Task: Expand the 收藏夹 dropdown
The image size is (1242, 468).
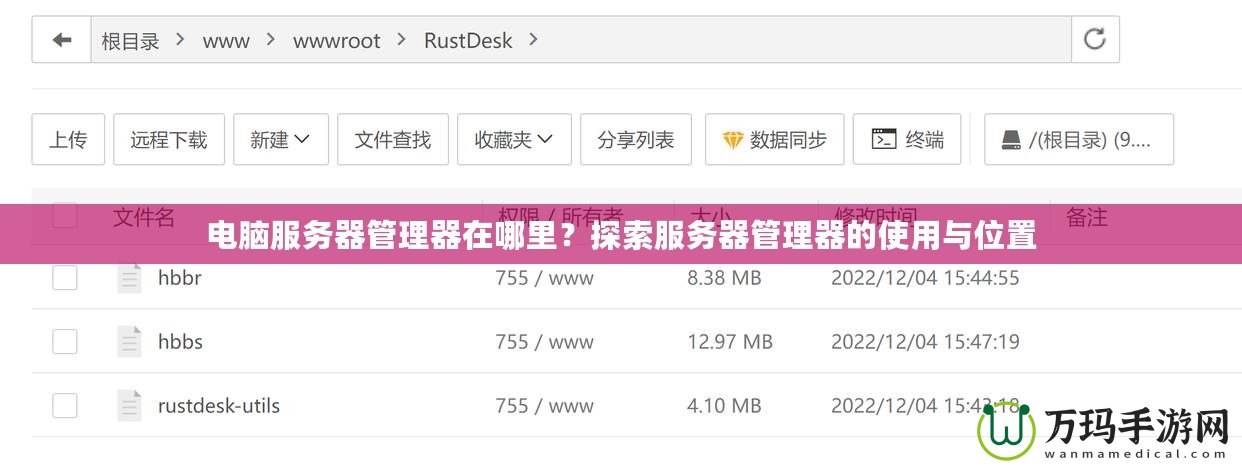Action: [514, 139]
